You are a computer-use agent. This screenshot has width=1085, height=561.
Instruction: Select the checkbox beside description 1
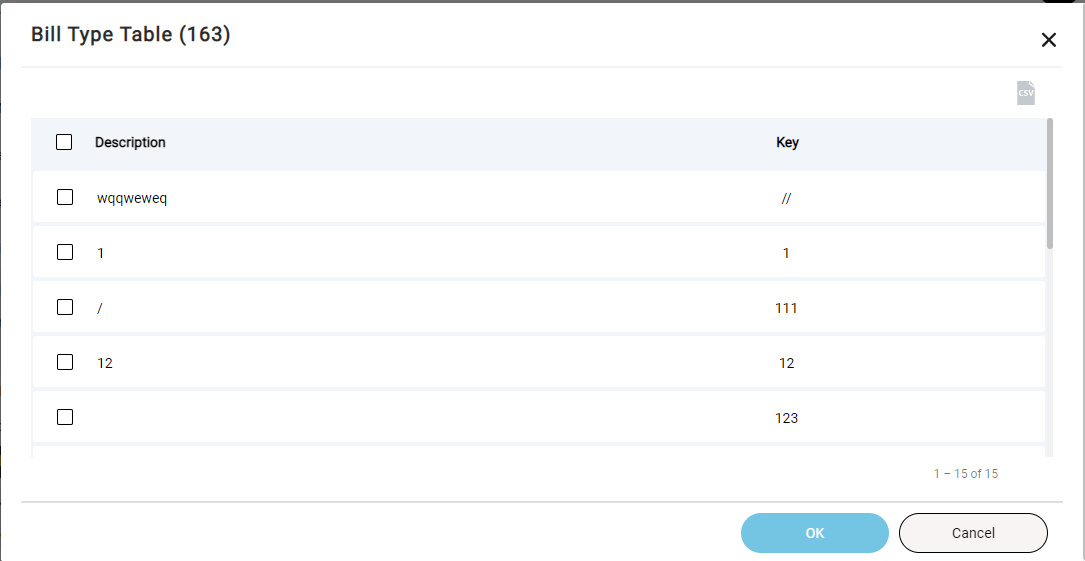click(x=65, y=252)
